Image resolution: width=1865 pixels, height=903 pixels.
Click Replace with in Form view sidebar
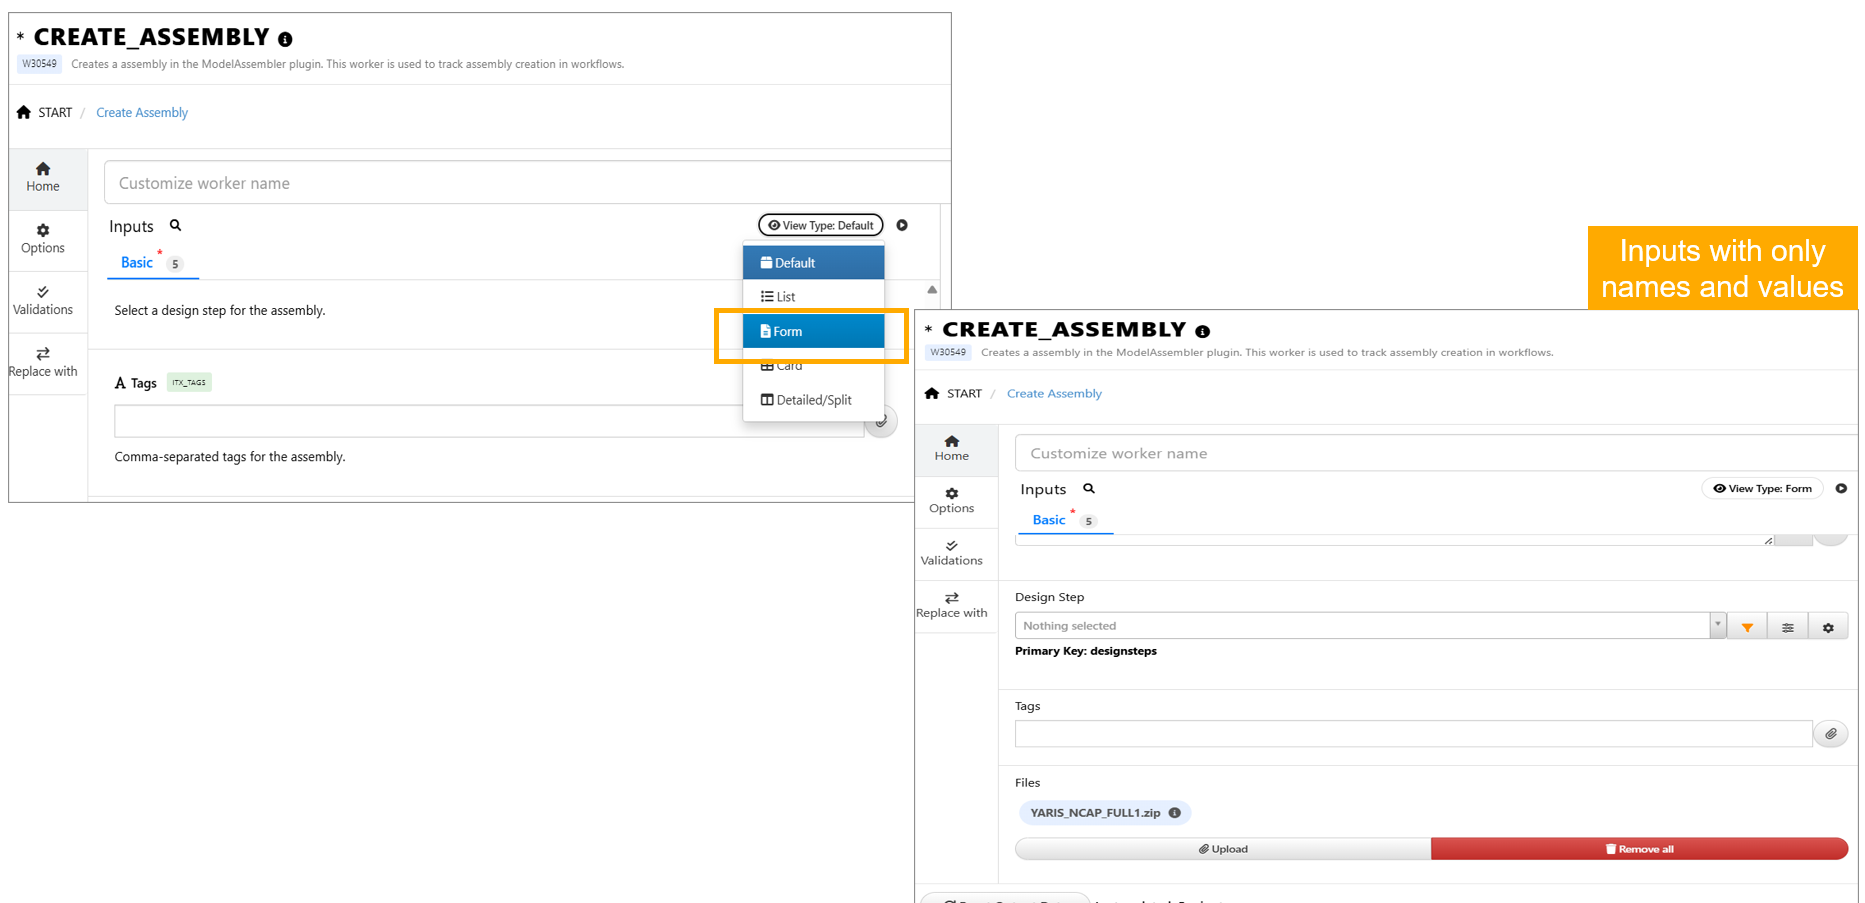[951, 605]
